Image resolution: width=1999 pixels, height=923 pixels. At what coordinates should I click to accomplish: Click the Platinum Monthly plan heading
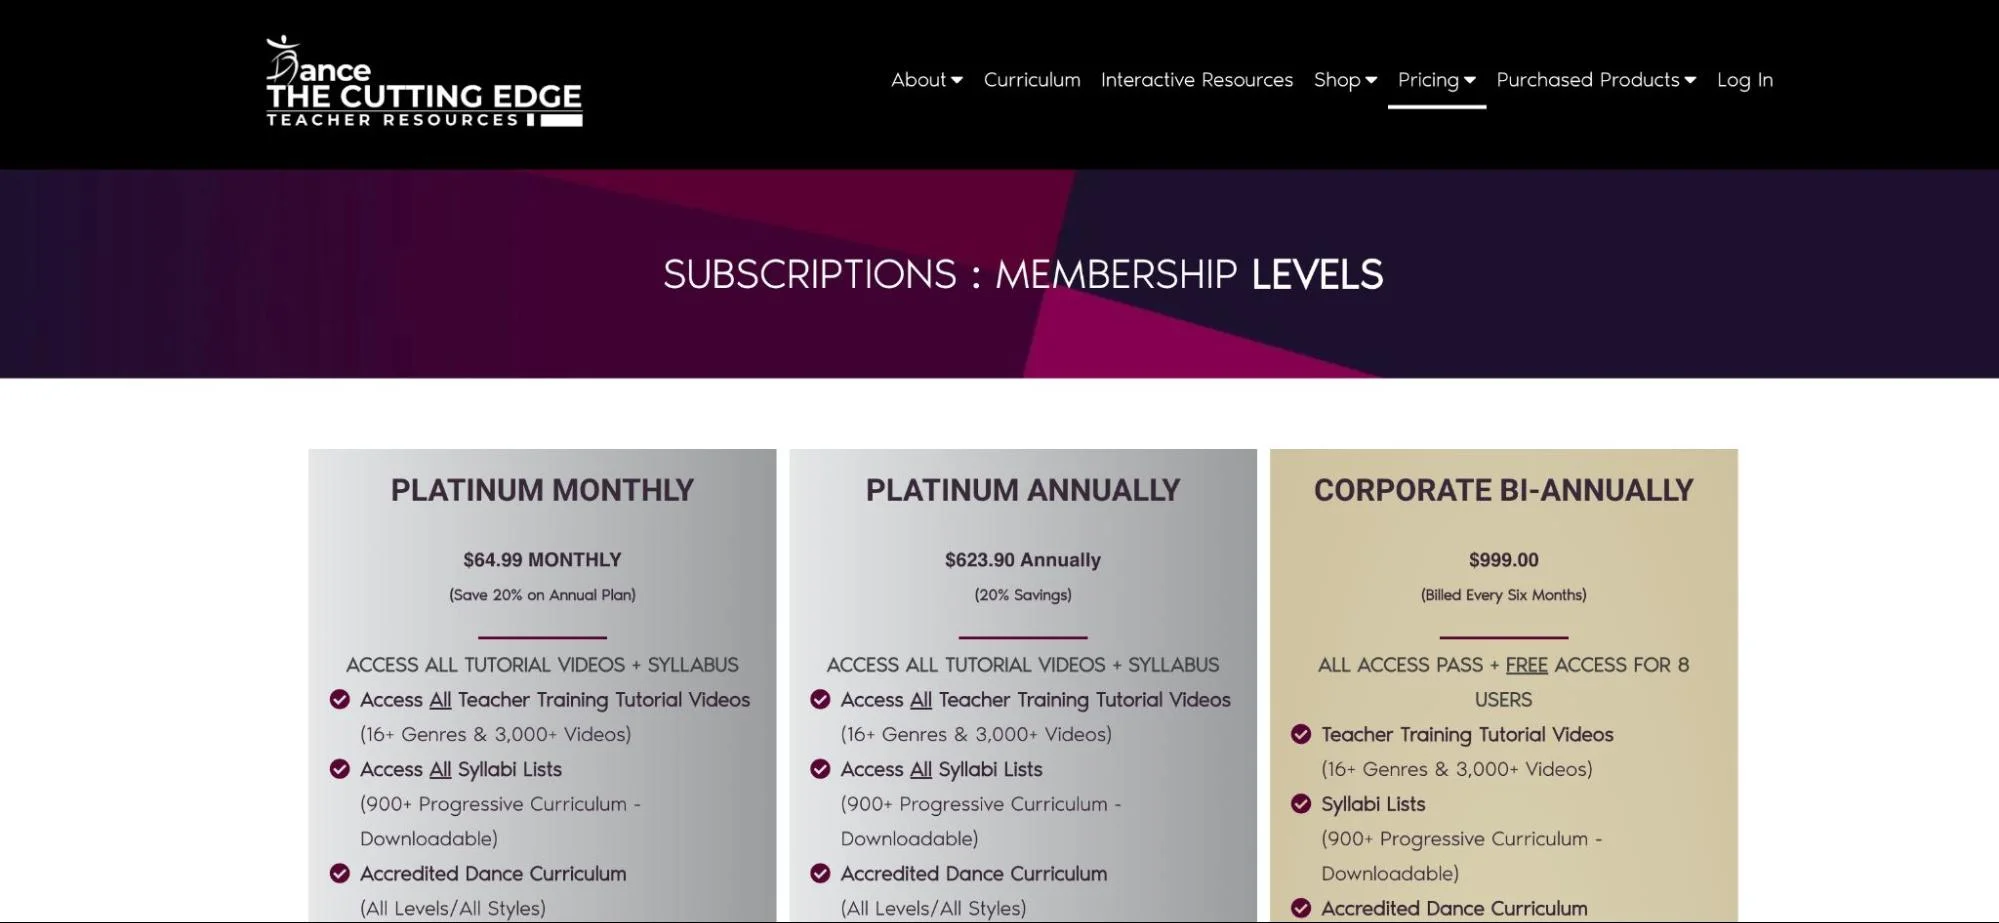pyautogui.click(x=542, y=490)
